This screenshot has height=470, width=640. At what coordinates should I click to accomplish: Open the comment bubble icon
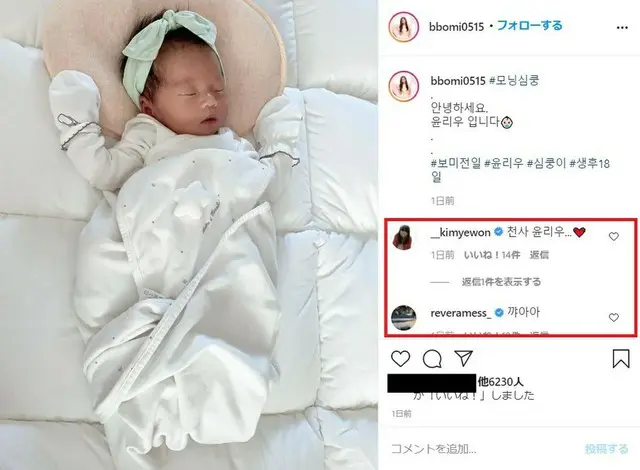(x=432, y=359)
